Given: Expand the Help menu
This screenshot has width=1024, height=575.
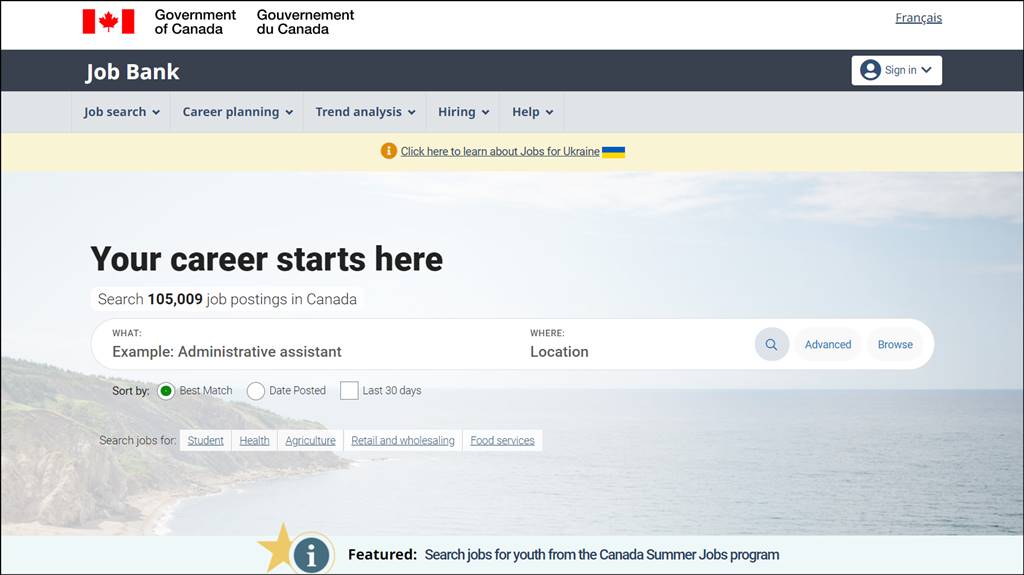Looking at the screenshot, I should (532, 112).
